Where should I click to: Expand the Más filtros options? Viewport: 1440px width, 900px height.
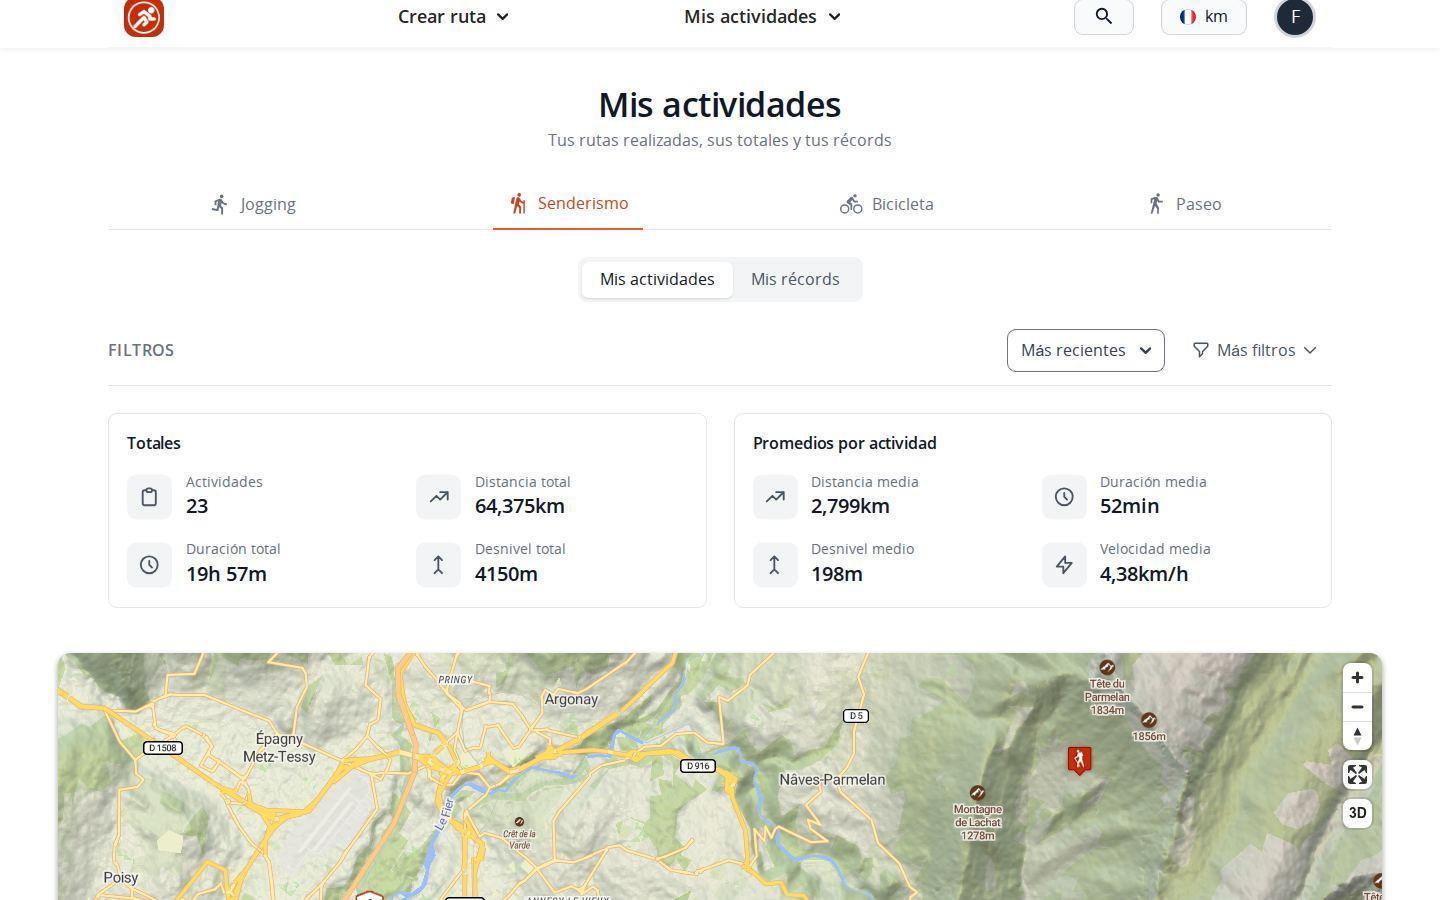point(1255,350)
